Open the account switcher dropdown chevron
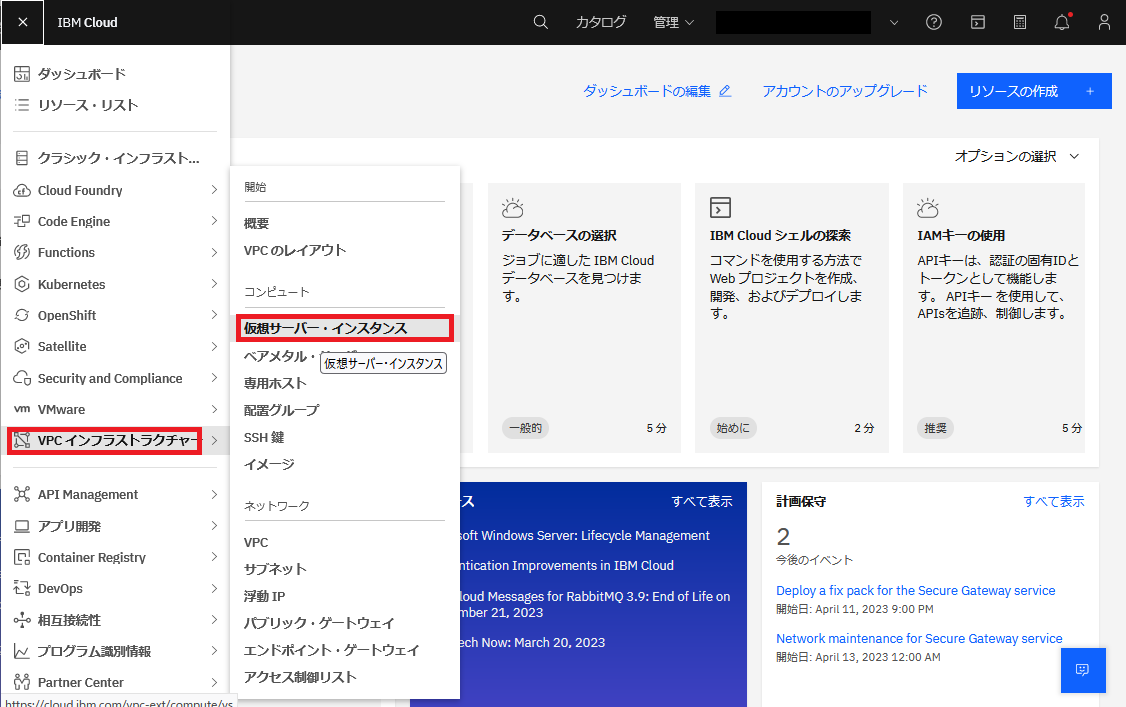The height and width of the screenshot is (707, 1126). (894, 22)
